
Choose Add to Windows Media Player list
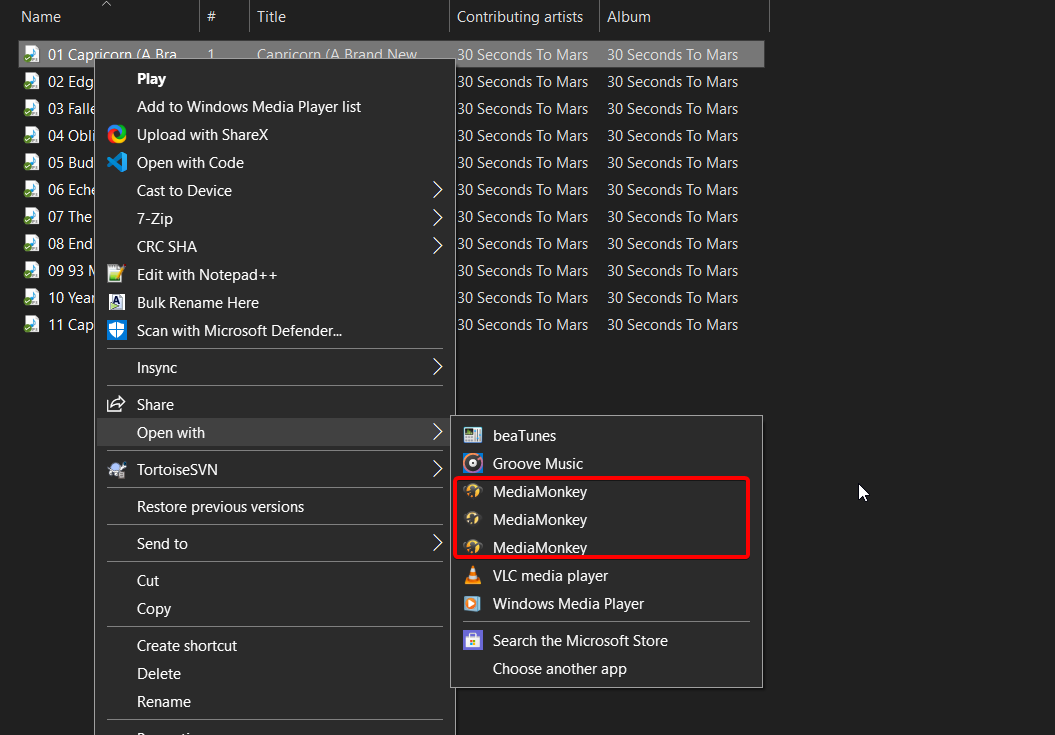pyautogui.click(x=248, y=107)
